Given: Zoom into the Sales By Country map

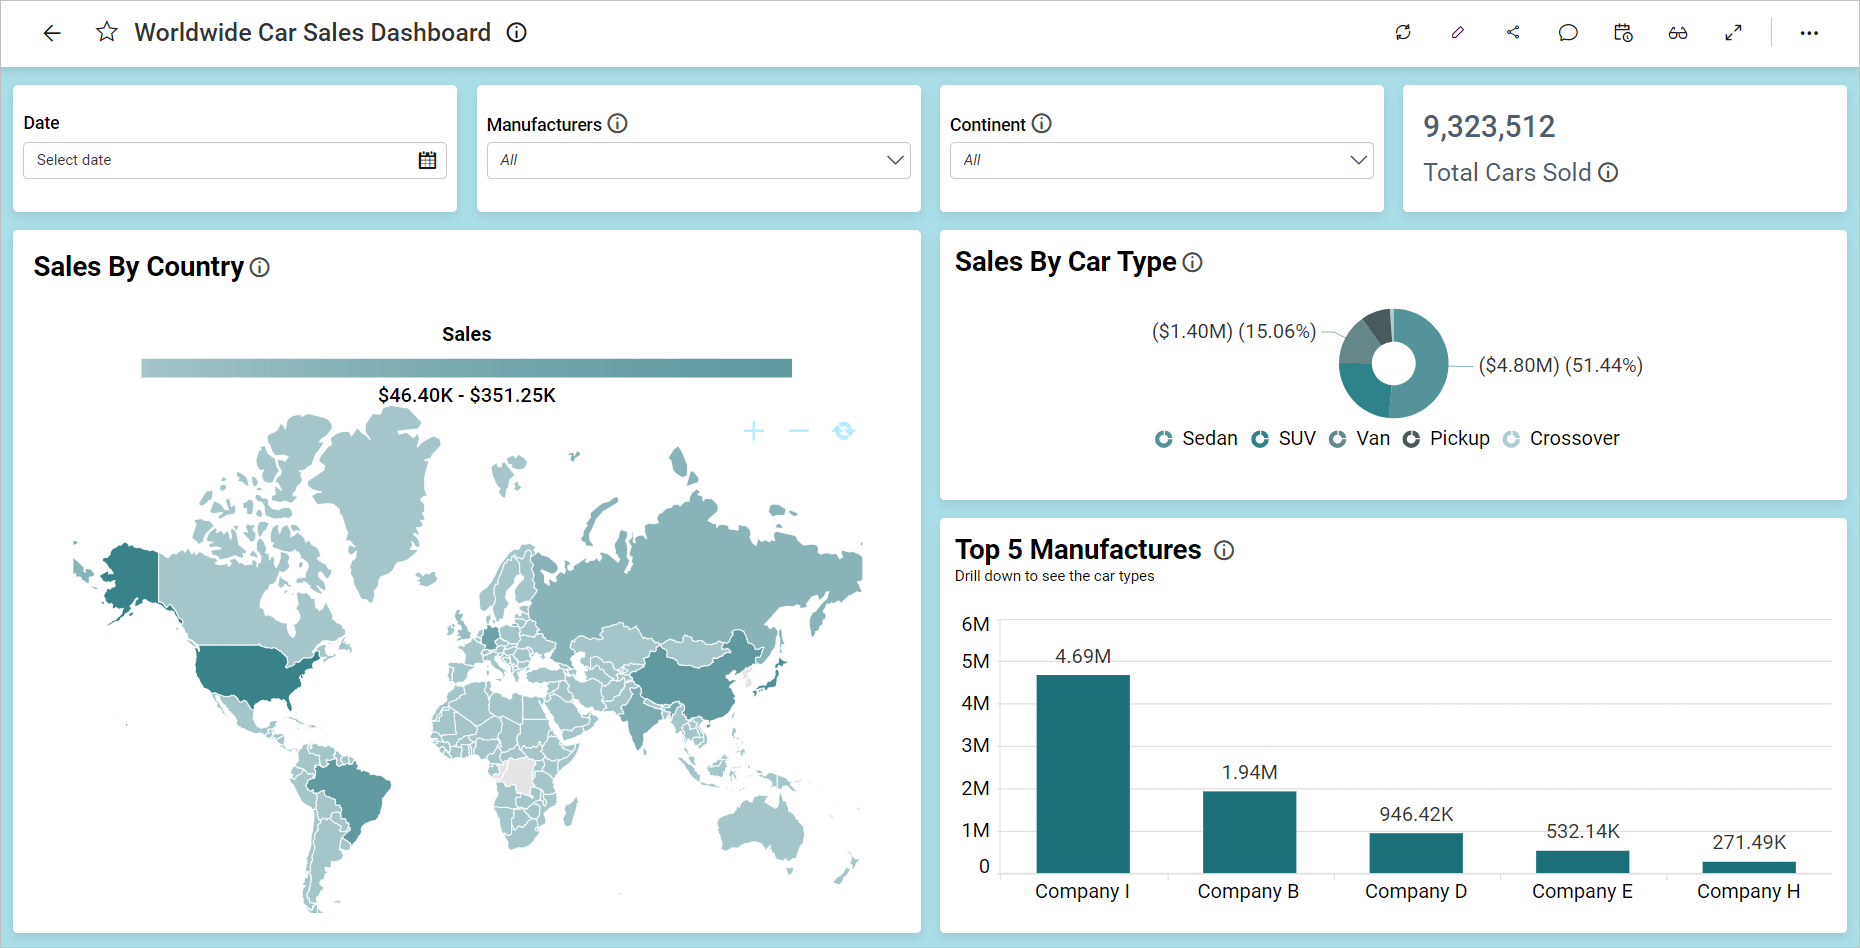Looking at the screenshot, I should coord(753,430).
